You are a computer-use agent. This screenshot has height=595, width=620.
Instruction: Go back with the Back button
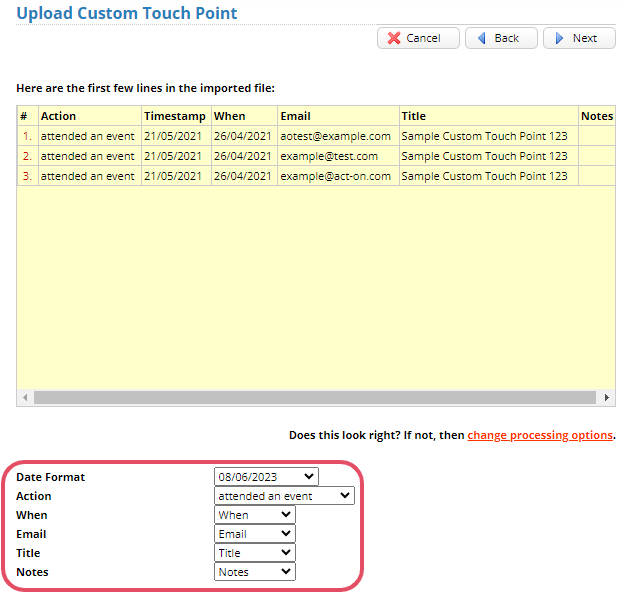point(501,38)
